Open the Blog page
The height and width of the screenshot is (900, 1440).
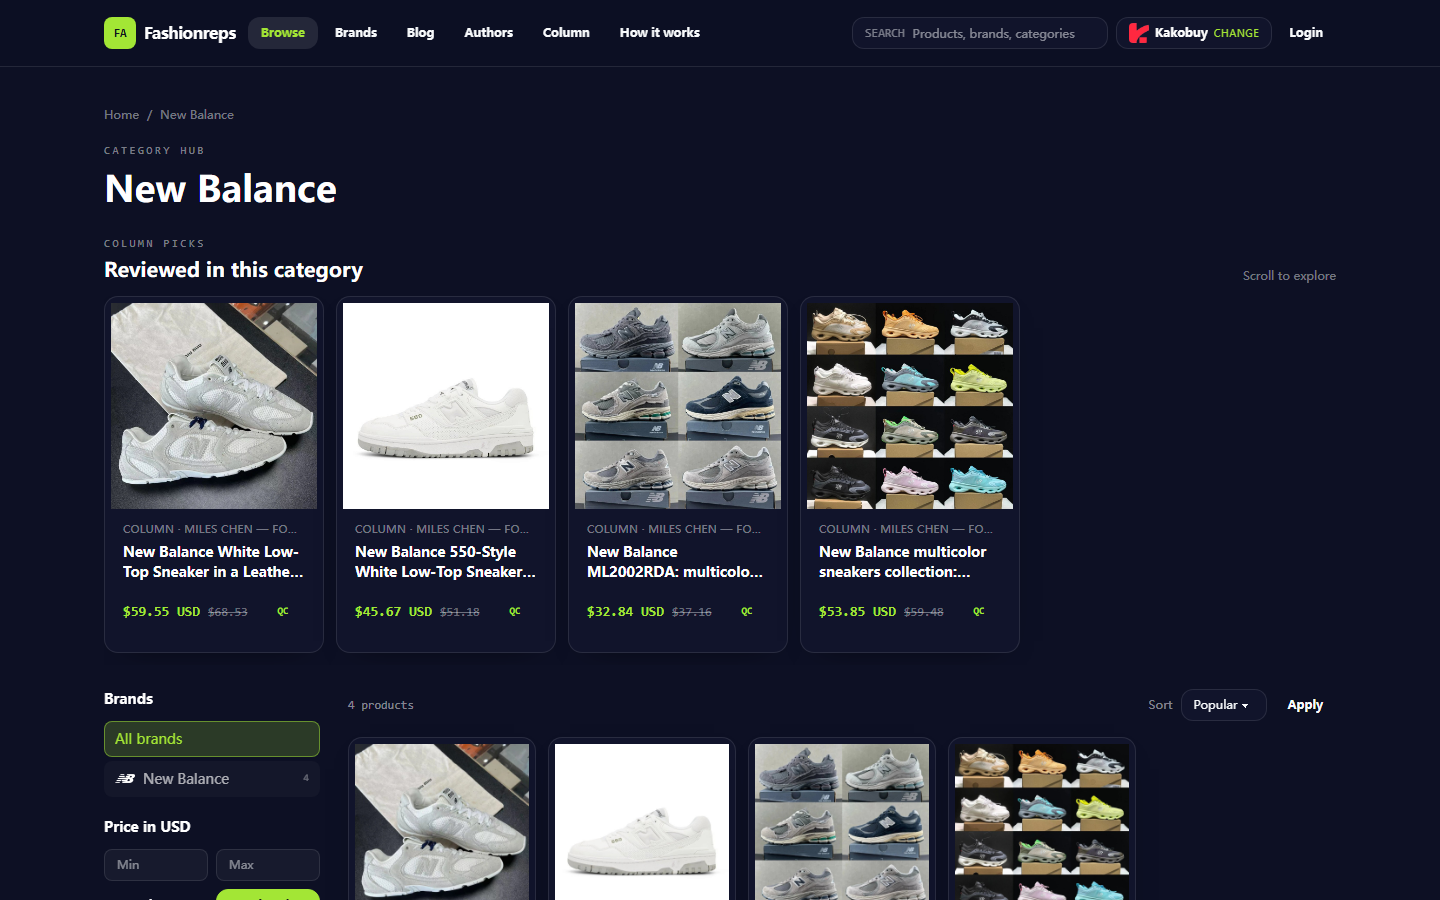[420, 33]
